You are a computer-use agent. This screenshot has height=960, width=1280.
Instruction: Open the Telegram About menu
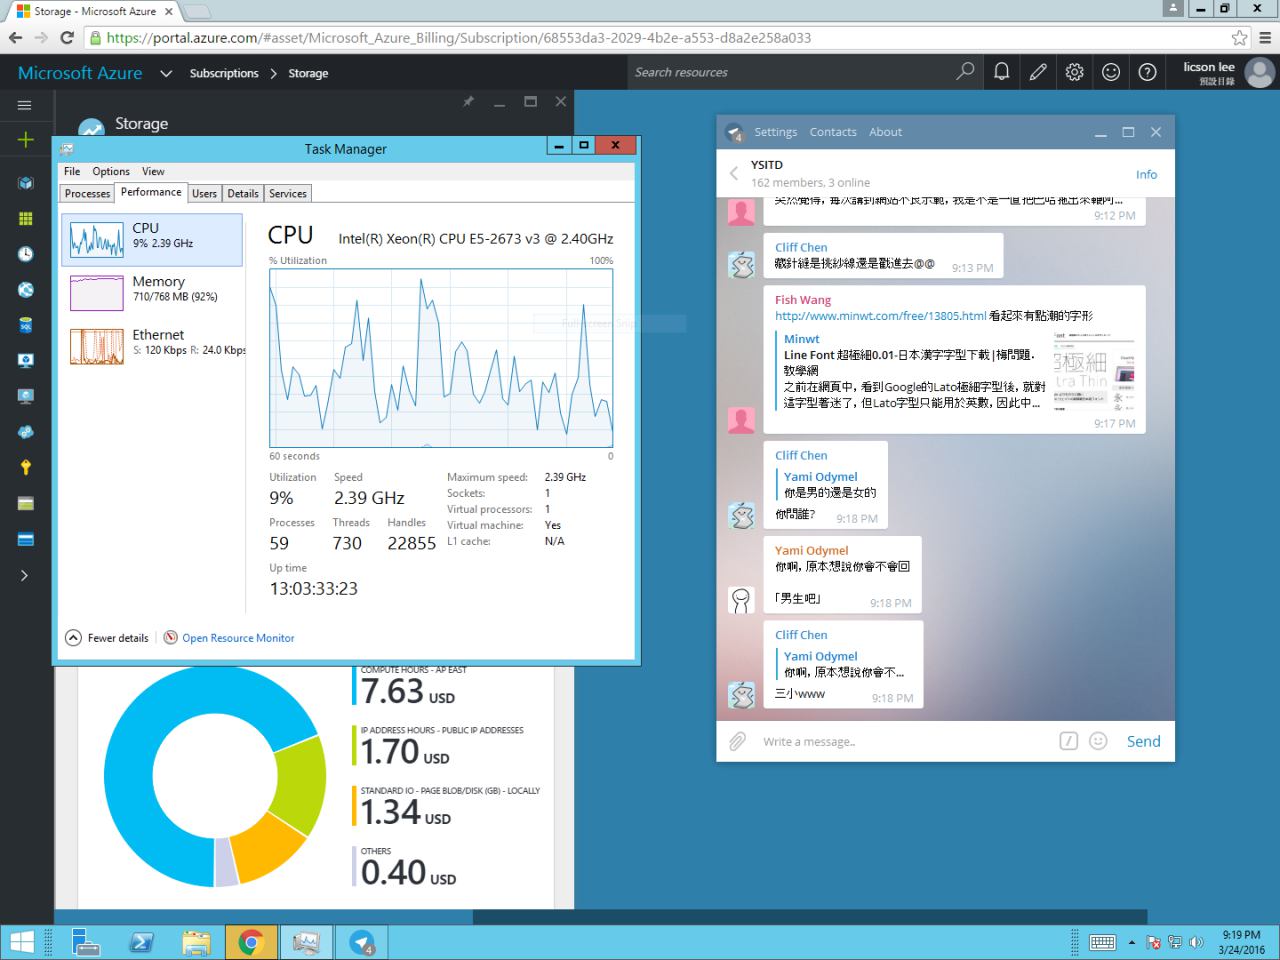coord(885,132)
